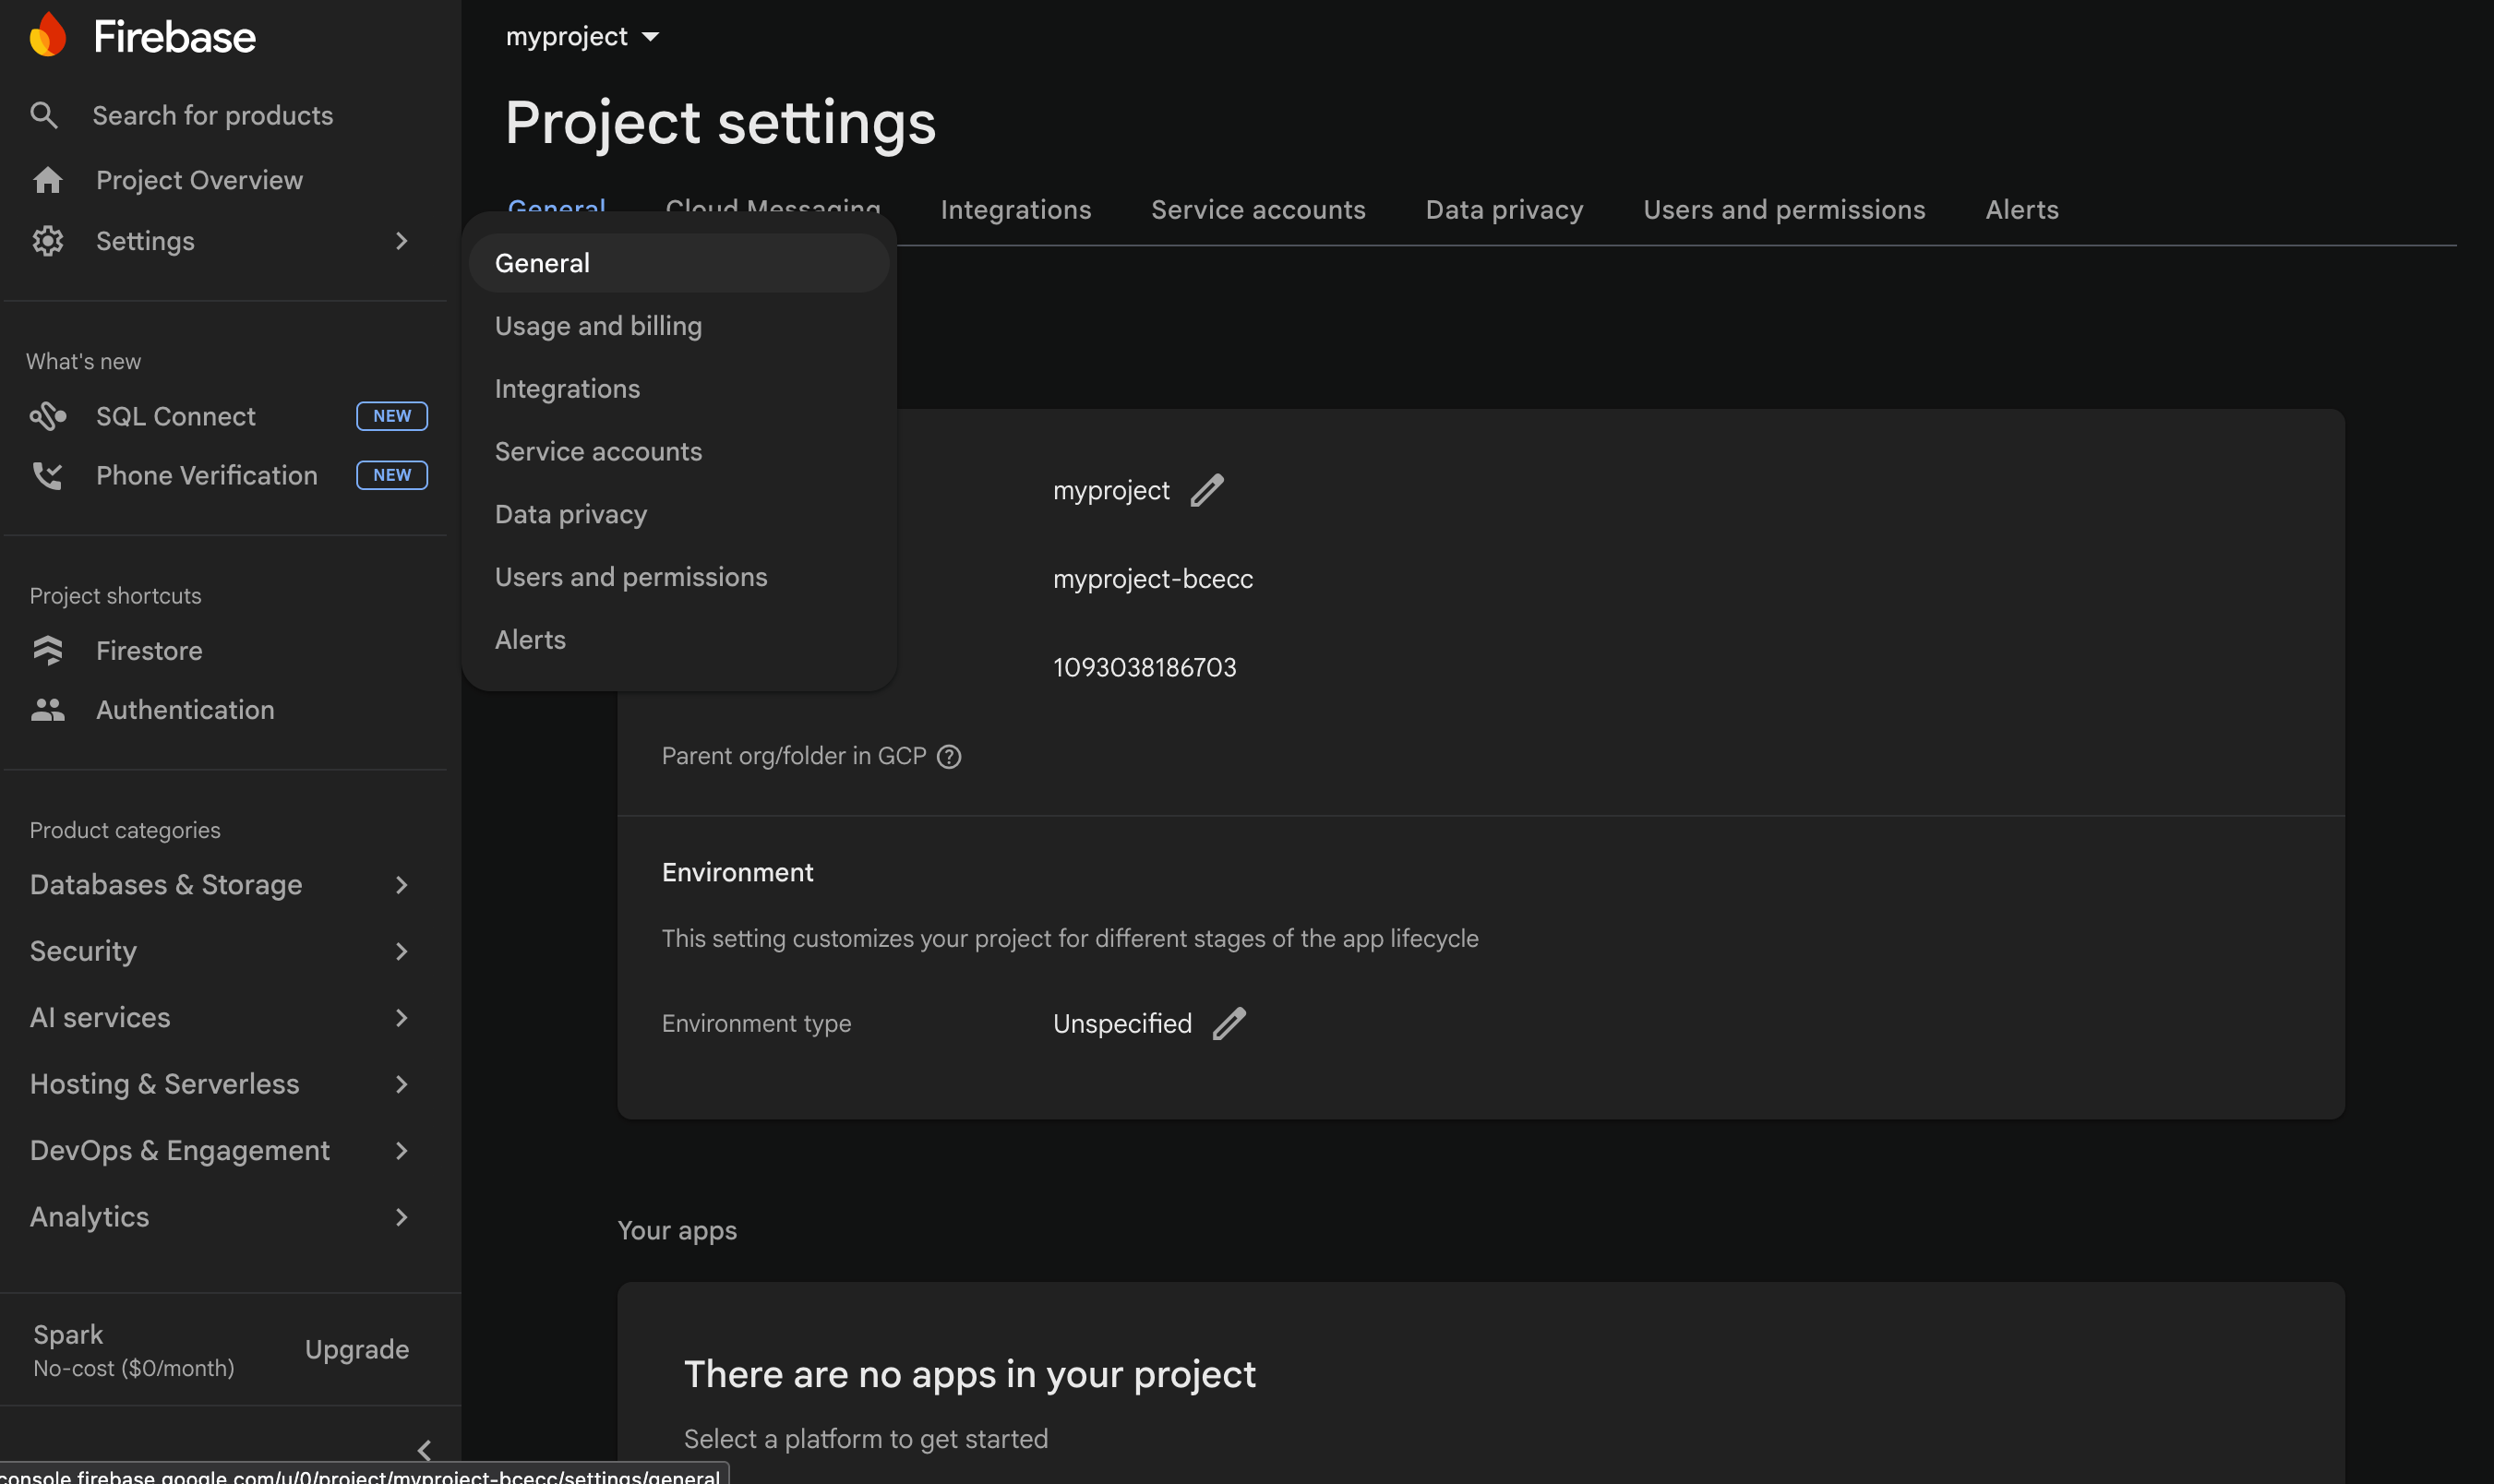The image size is (2494, 1484).
Task: Click the Project settings page title
Action: [721, 123]
